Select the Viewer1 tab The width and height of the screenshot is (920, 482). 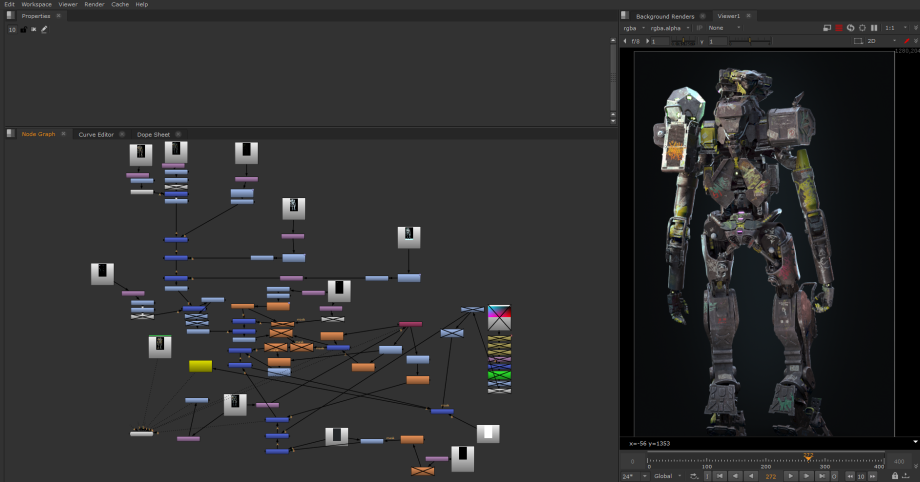[x=729, y=16]
